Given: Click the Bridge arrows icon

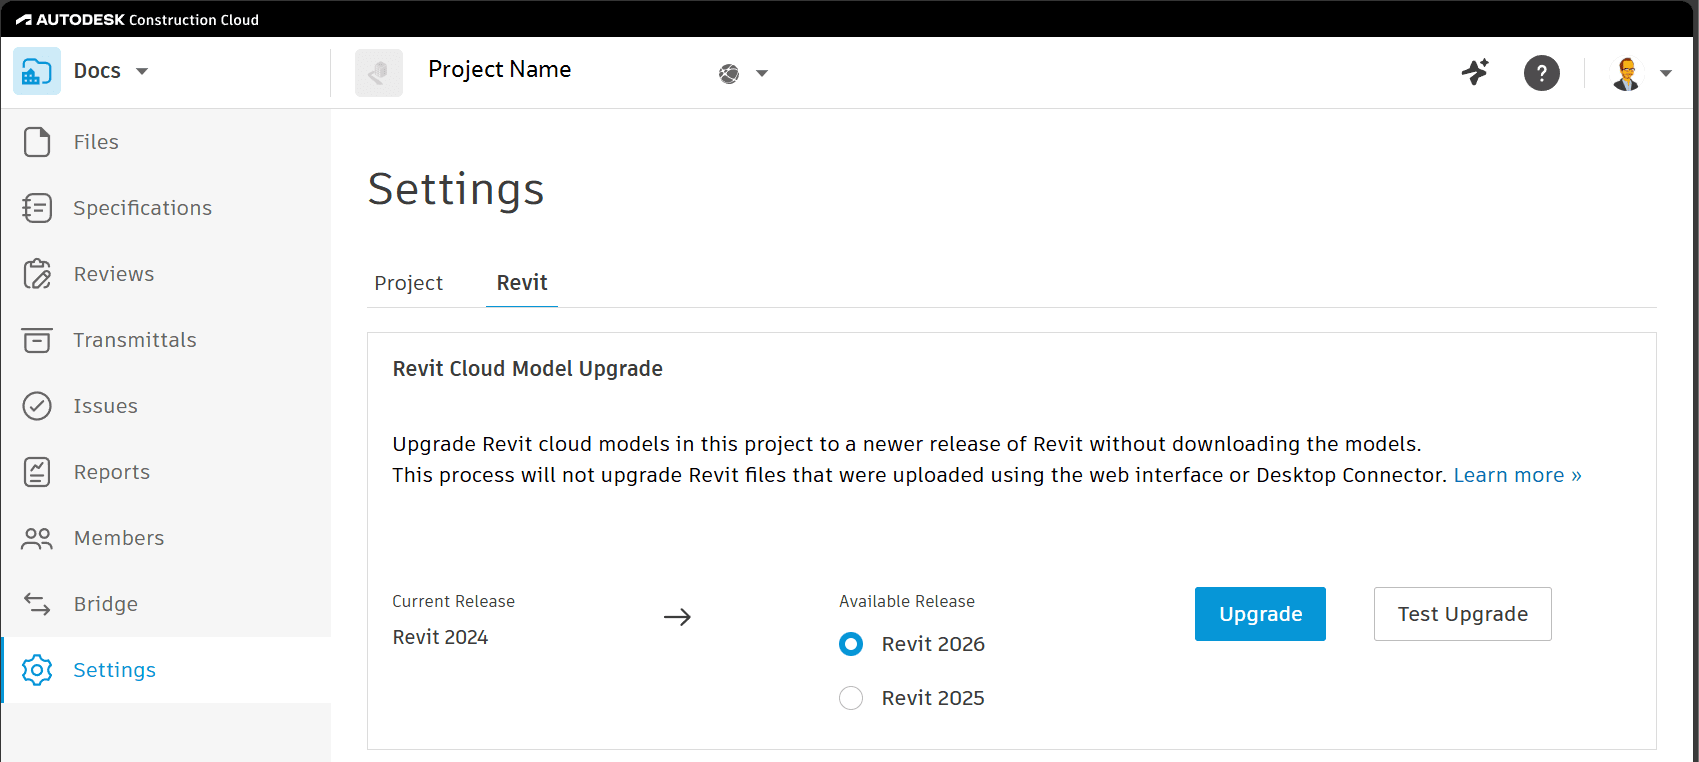Looking at the screenshot, I should pos(37,604).
